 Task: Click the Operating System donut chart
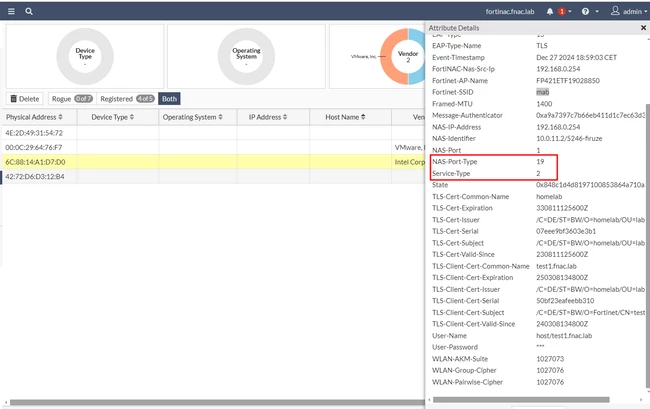pyautogui.click(x=246, y=56)
